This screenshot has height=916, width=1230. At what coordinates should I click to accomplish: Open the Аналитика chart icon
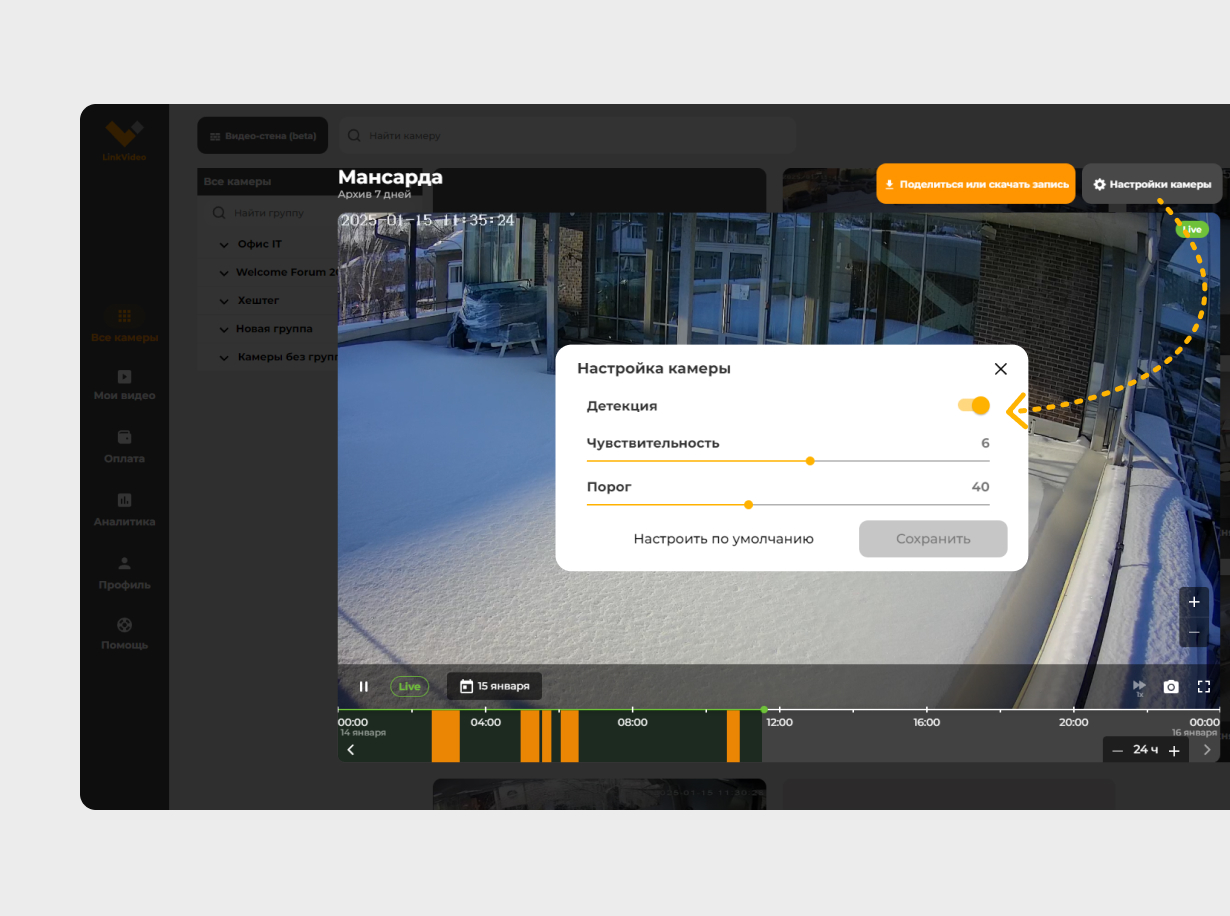pos(125,500)
